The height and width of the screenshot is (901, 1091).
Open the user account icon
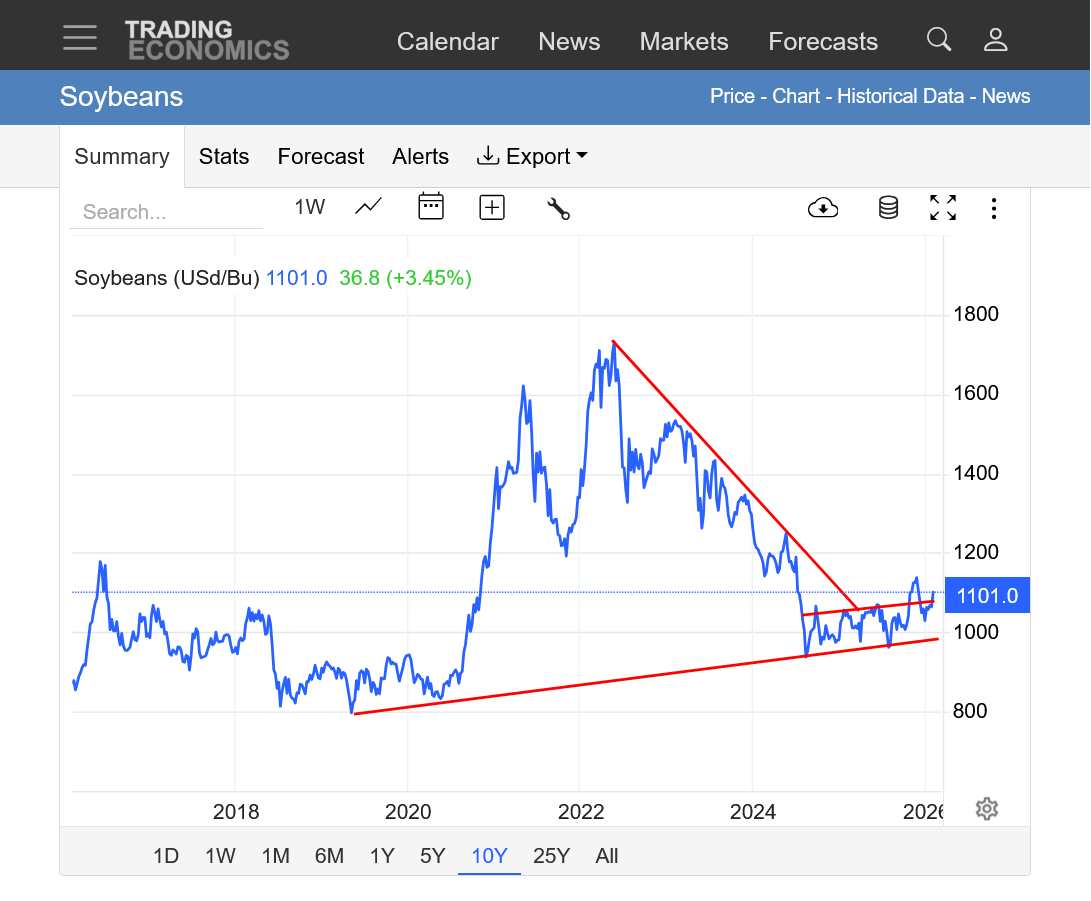pos(995,39)
